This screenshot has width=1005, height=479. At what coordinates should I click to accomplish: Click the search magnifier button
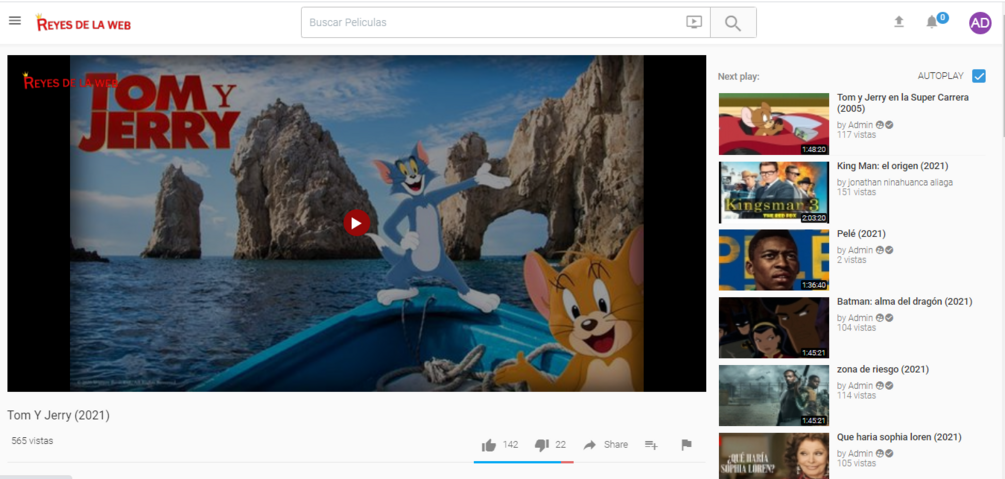pos(733,22)
